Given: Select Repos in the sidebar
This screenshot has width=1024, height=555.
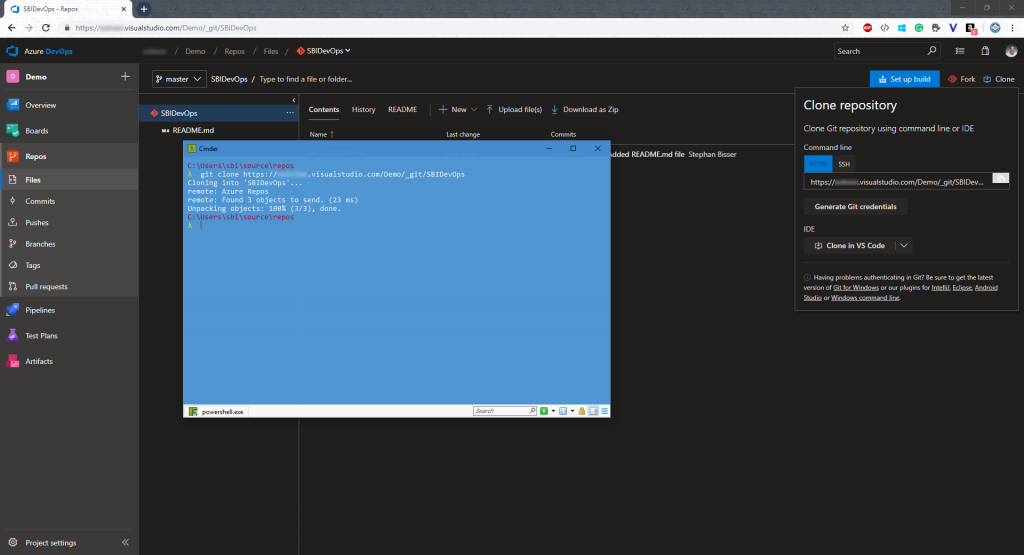Looking at the screenshot, I should (x=36, y=156).
